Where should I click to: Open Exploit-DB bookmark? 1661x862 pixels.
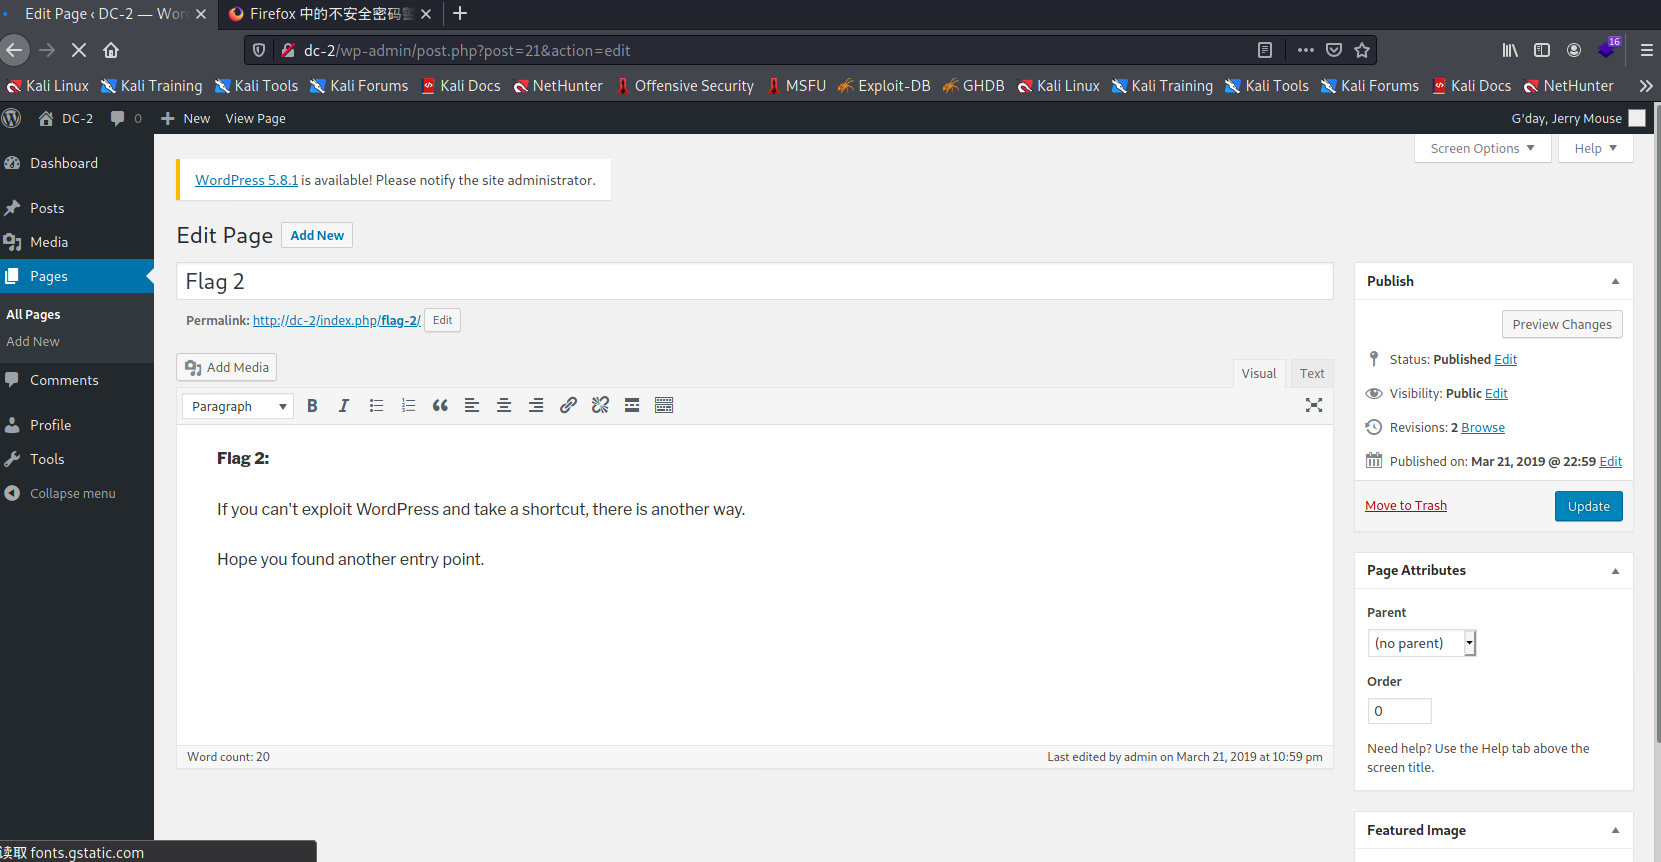(884, 86)
